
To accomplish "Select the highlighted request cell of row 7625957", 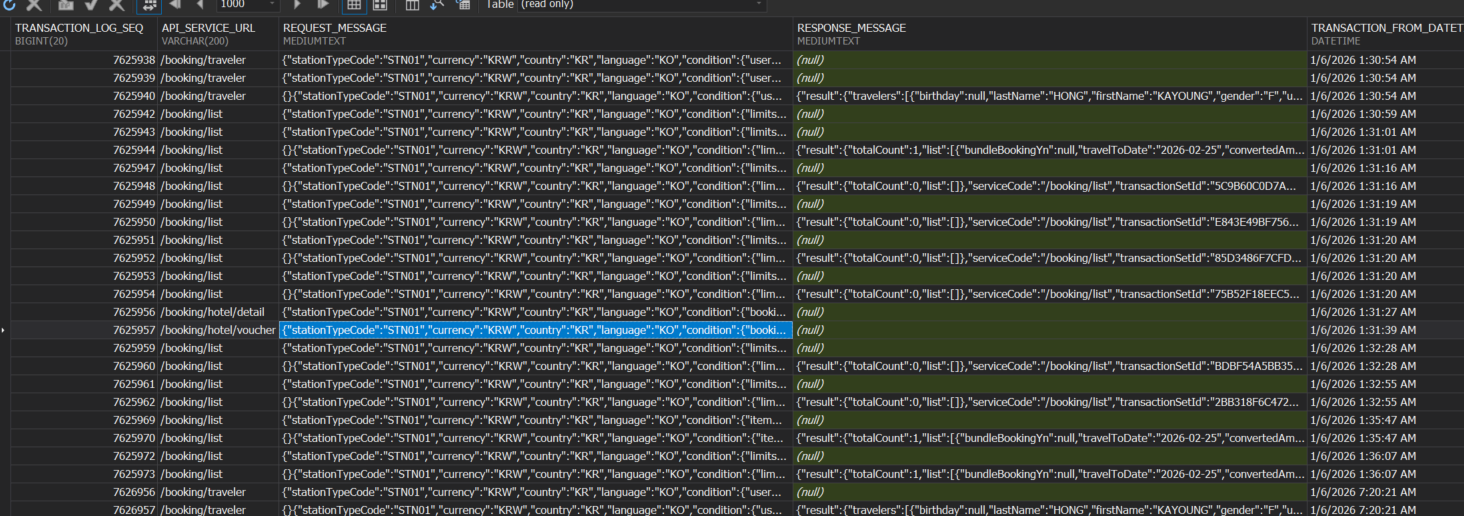I will coord(535,330).
